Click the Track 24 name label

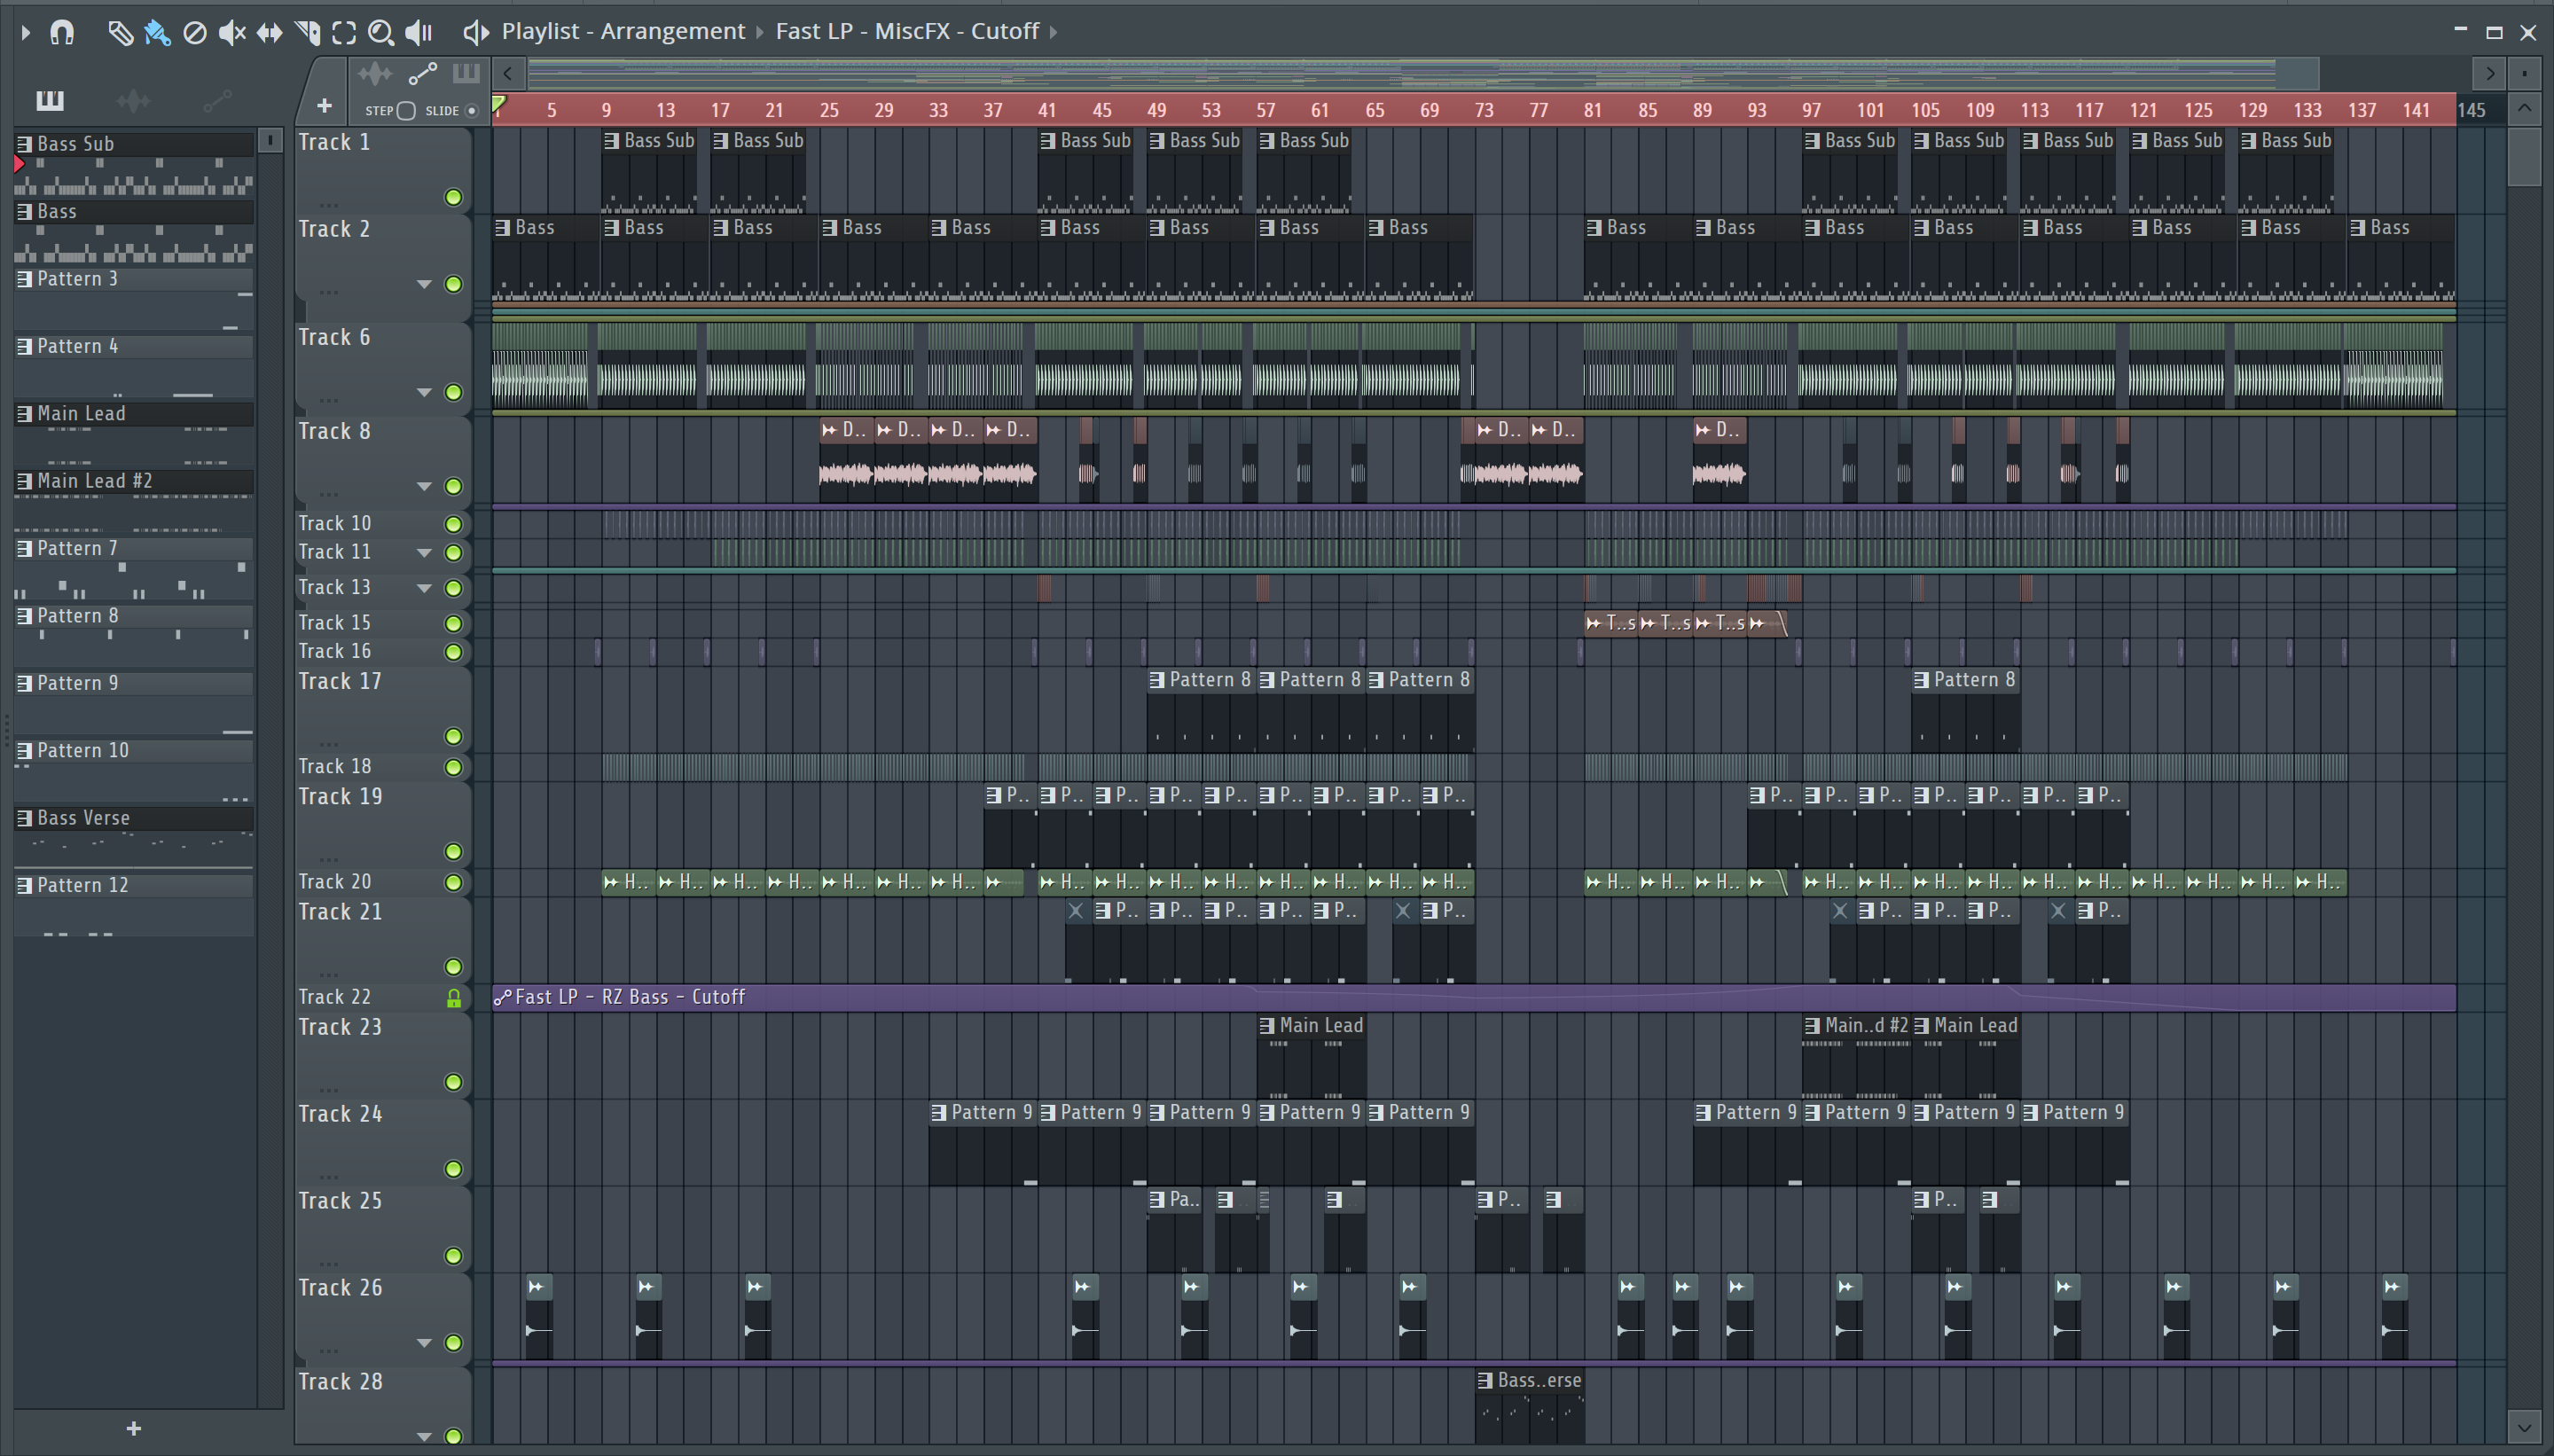340,1115
